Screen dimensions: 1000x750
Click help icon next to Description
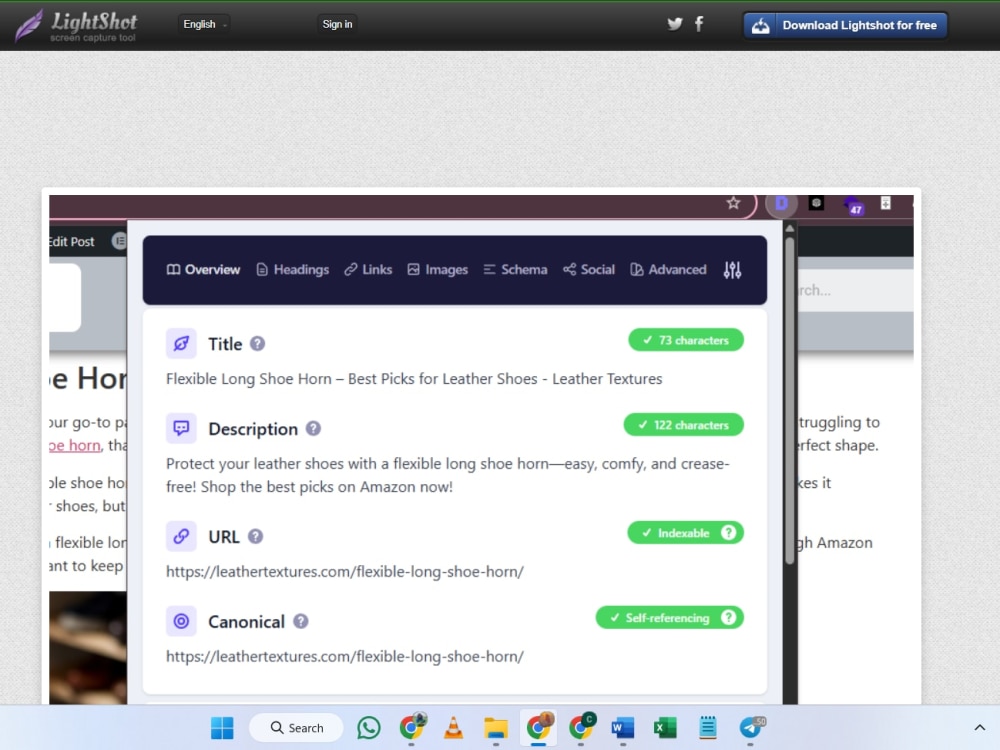point(313,429)
